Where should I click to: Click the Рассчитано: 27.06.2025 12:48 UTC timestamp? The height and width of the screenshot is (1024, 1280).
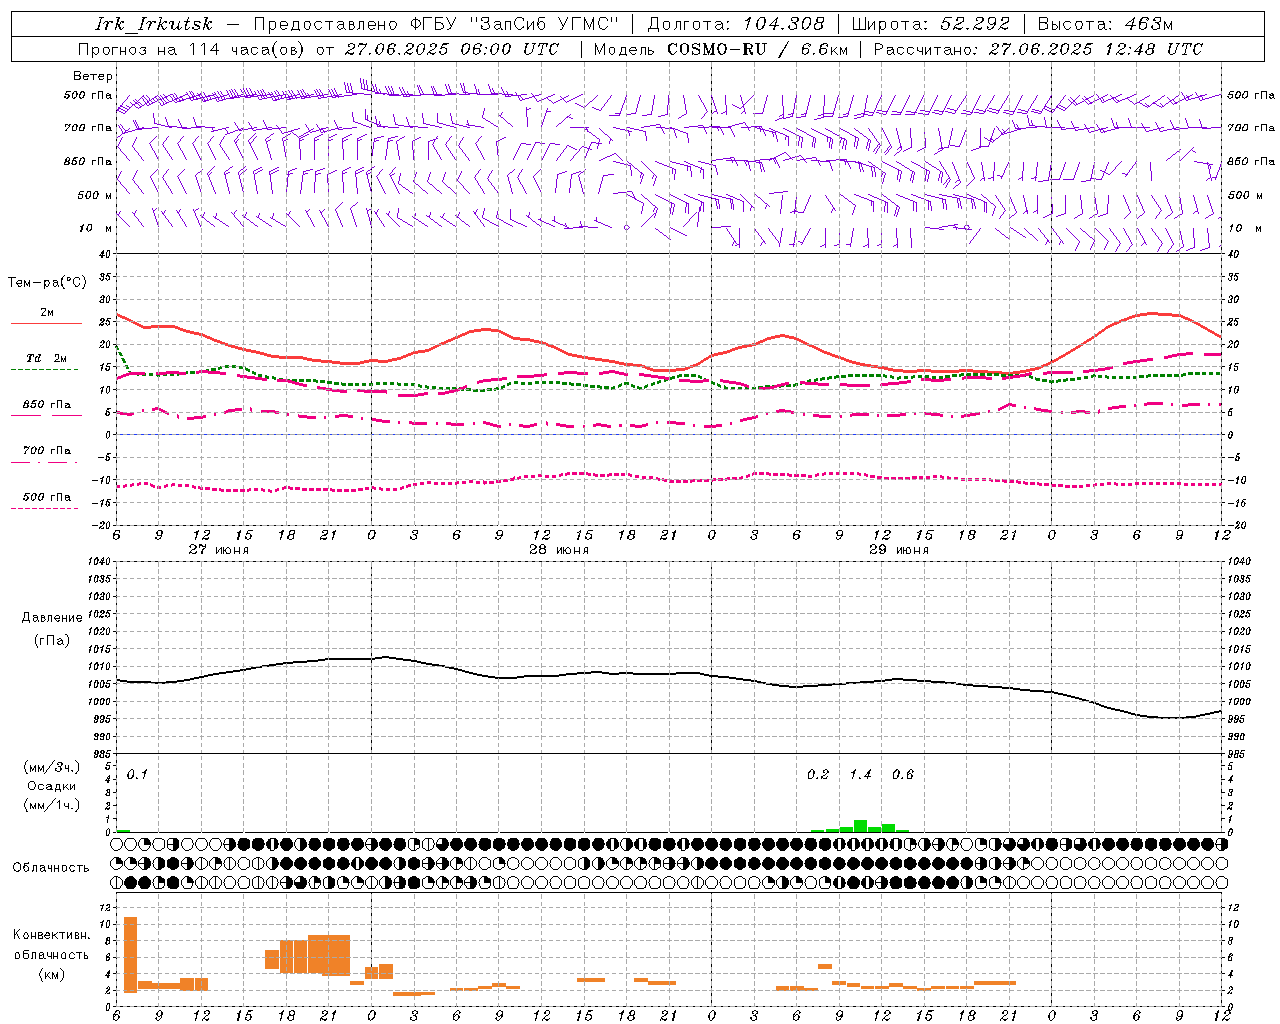1038,49
